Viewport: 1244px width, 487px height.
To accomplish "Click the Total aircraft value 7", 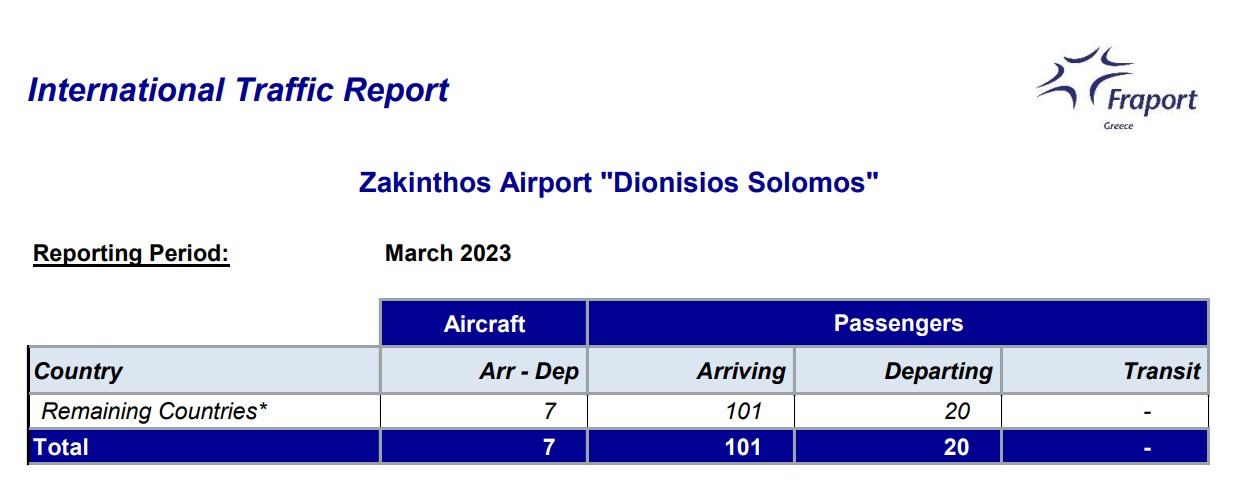I will click(x=548, y=447).
